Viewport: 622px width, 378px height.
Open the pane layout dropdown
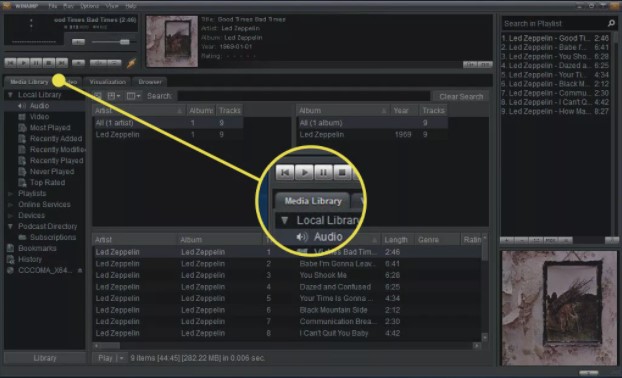[x=114, y=96]
